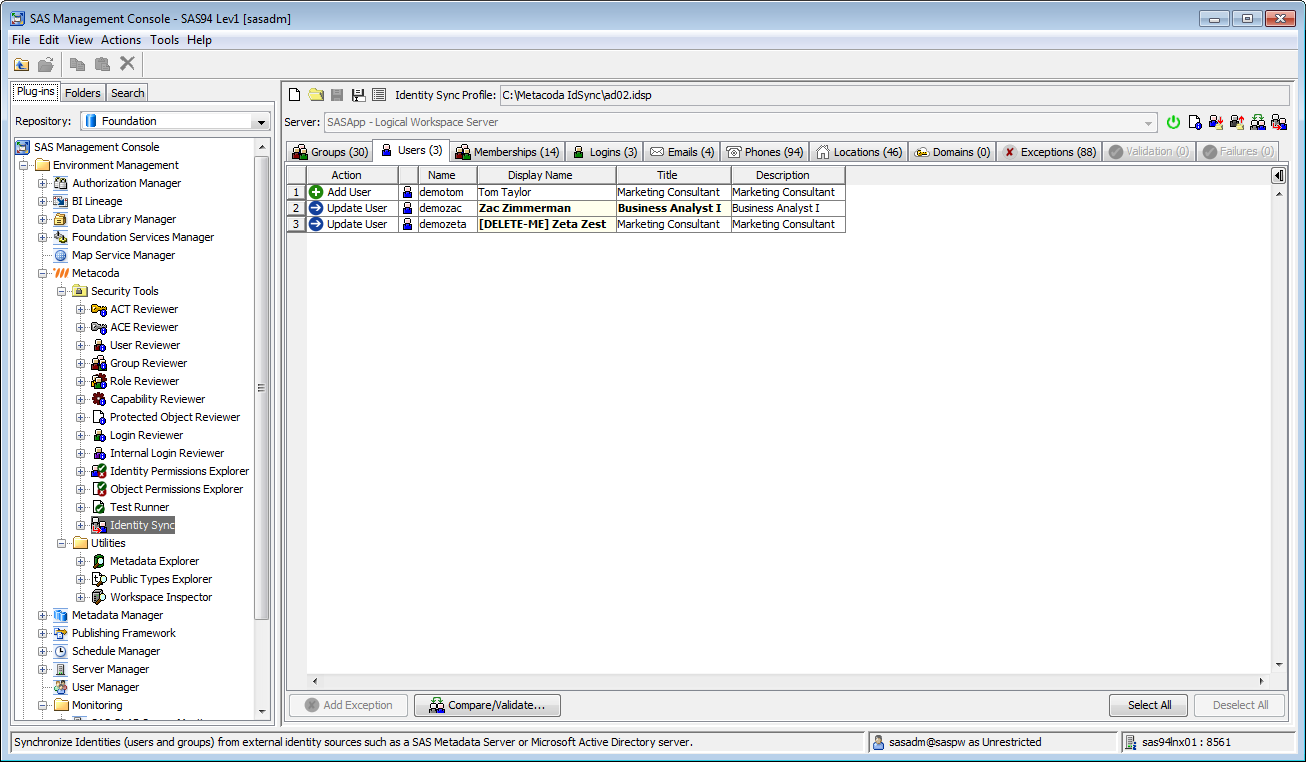The image size is (1306, 762).
Task: Click the Compare/Validate... button
Action: (x=487, y=705)
